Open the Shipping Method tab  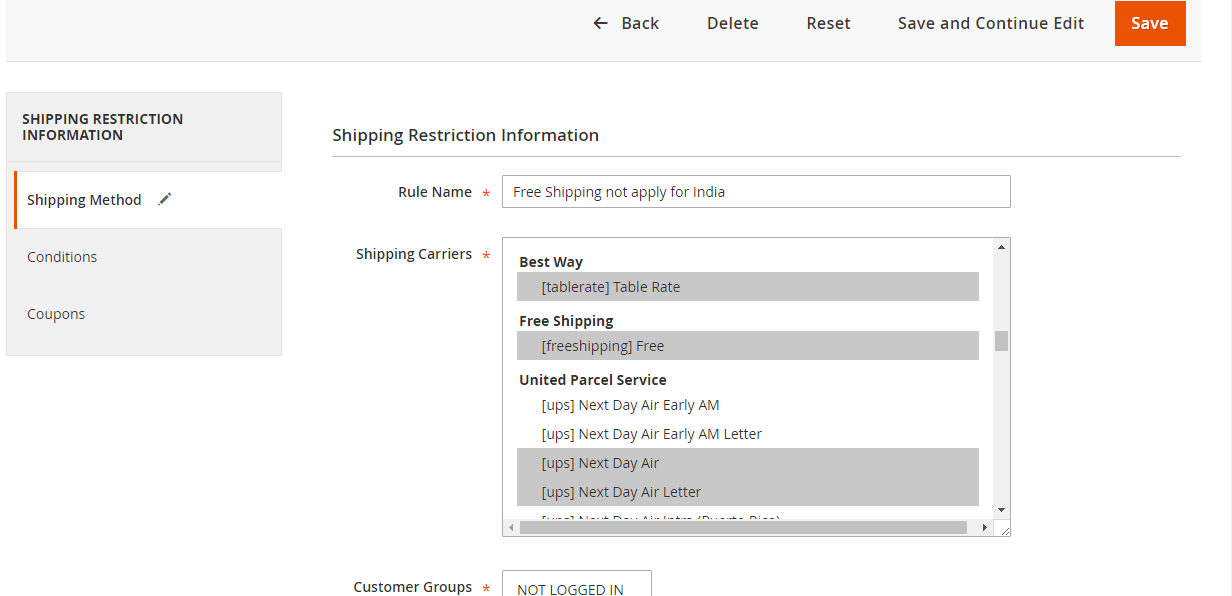(x=85, y=200)
